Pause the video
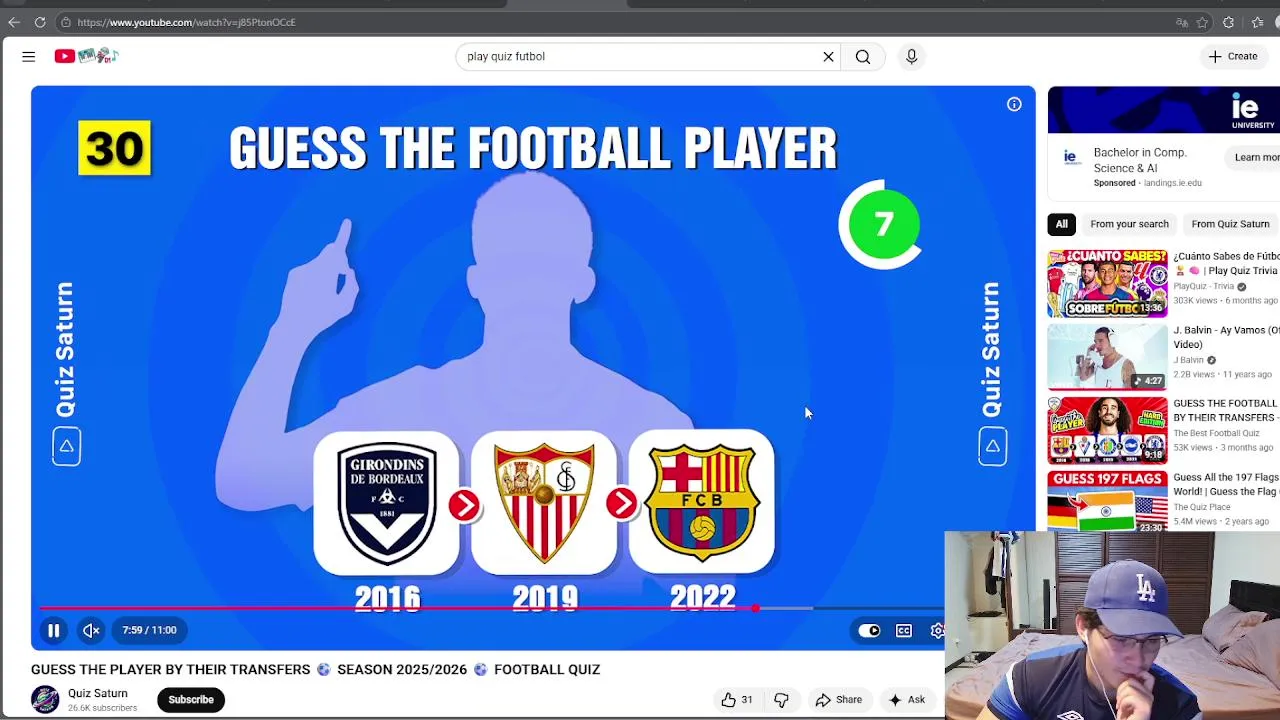 pos(54,630)
